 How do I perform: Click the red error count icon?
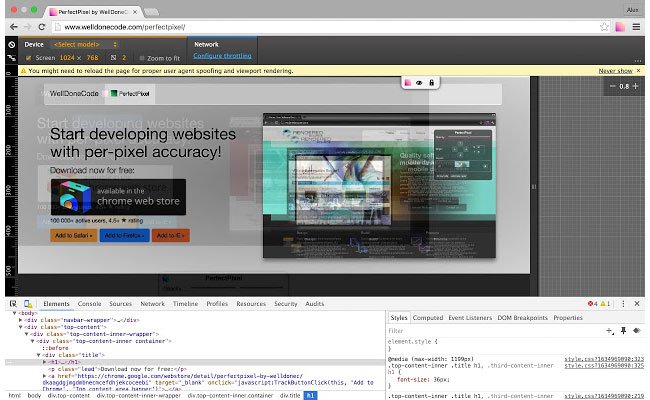(x=590, y=304)
